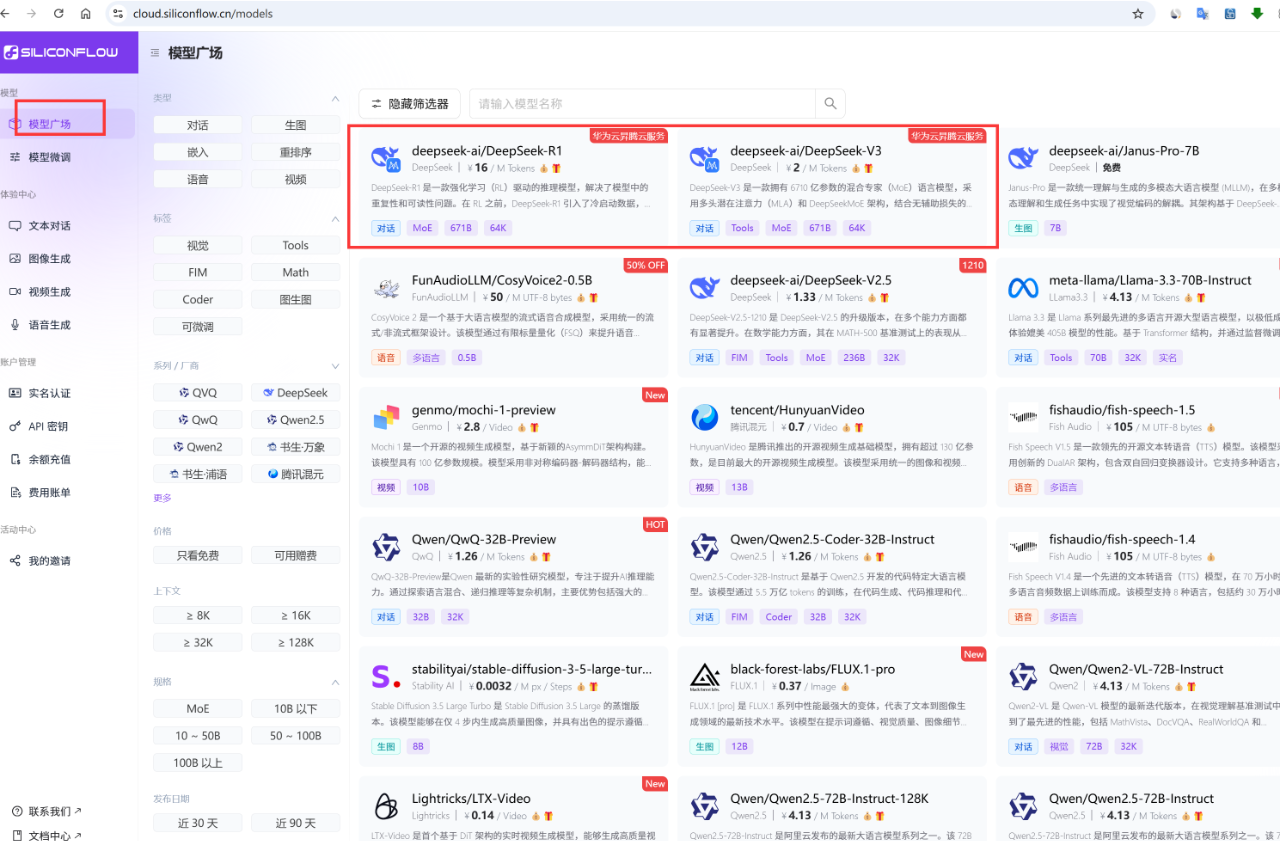
Task: Open 实名认证 in sidebar
Action: click(67, 393)
